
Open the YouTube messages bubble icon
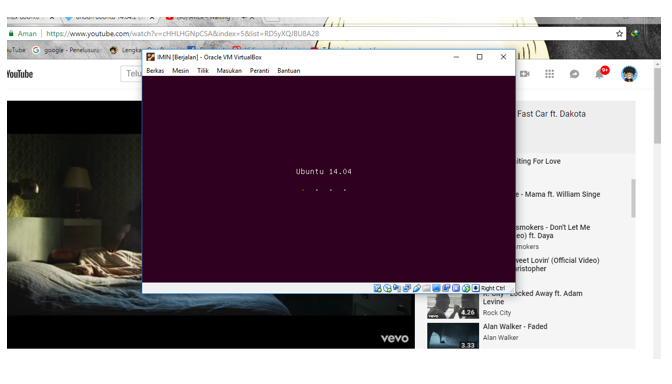[x=574, y=74]
